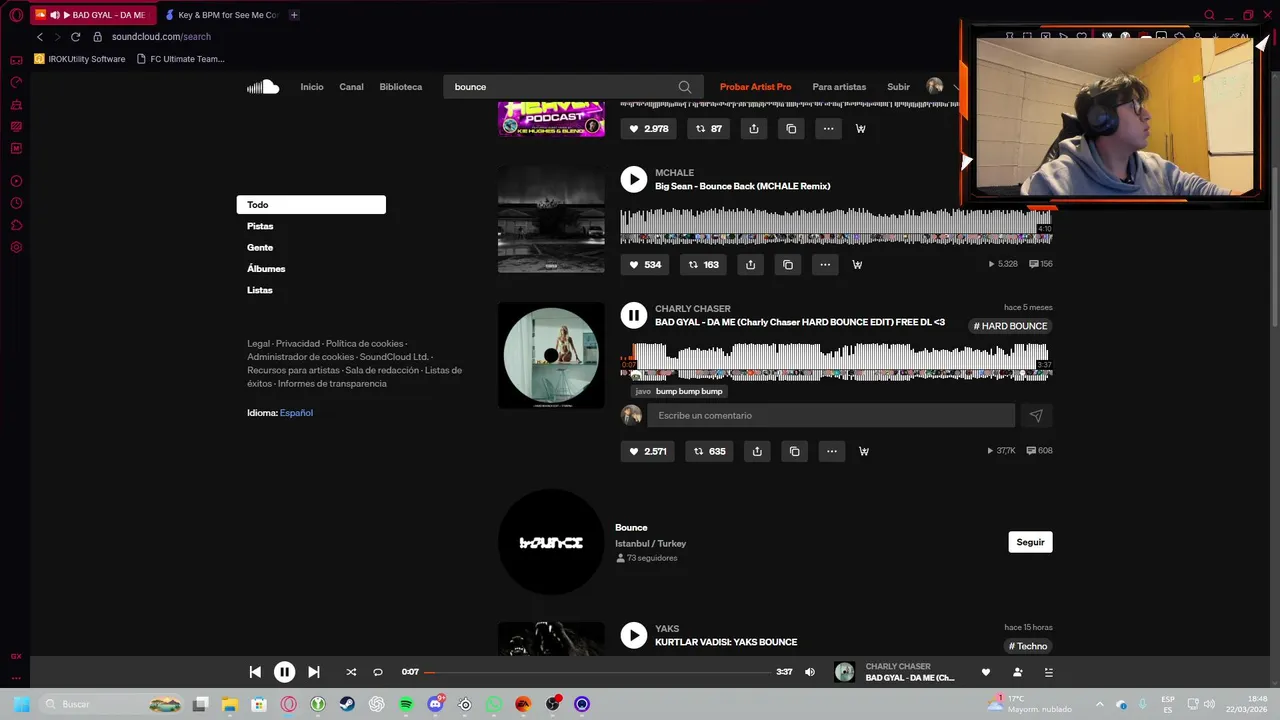This screenshot has height=720, width=1280.
Task: Repost the podcast track with 87 reposts
Action: click(x=709, y=129)
